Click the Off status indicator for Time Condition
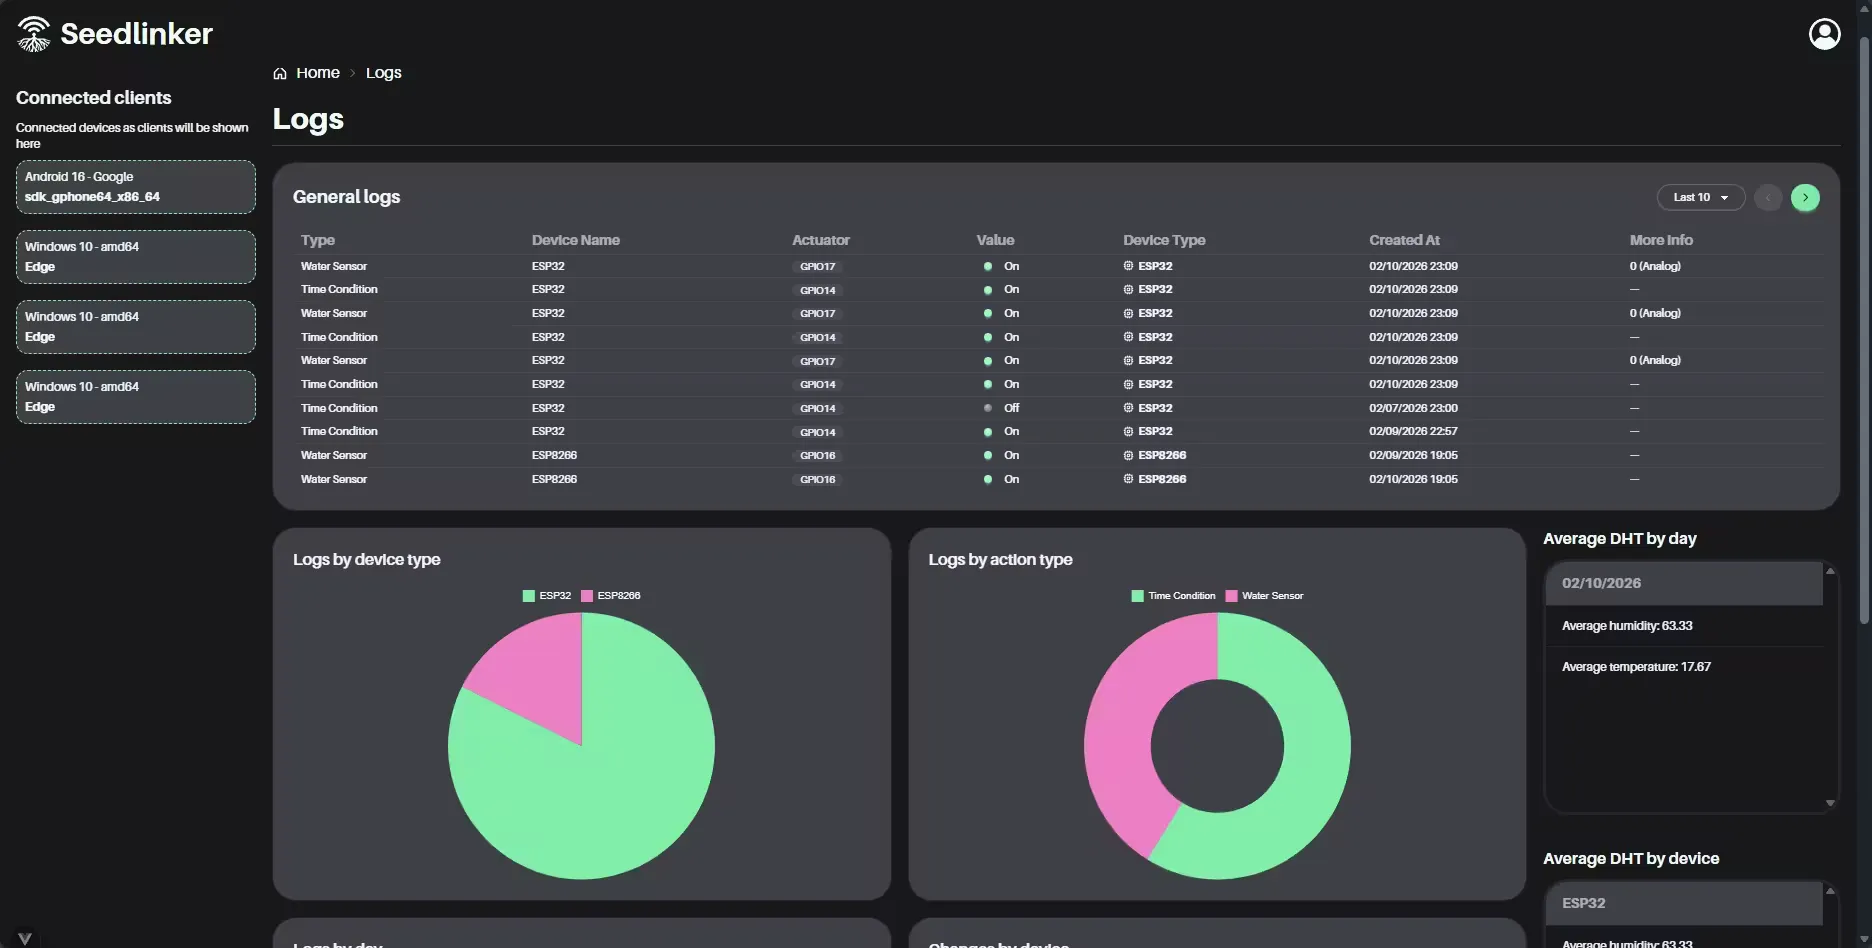This screenshot has width=1872, height=948. [x=988, y=408]
